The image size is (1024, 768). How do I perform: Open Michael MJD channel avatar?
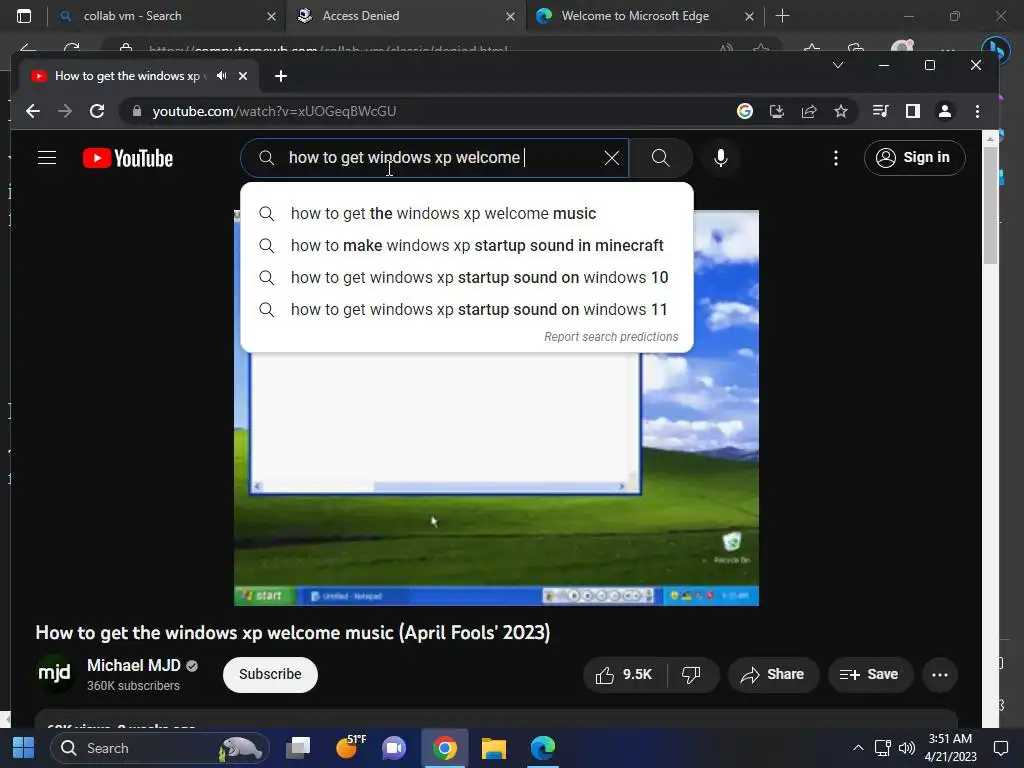tap(54, 673)
